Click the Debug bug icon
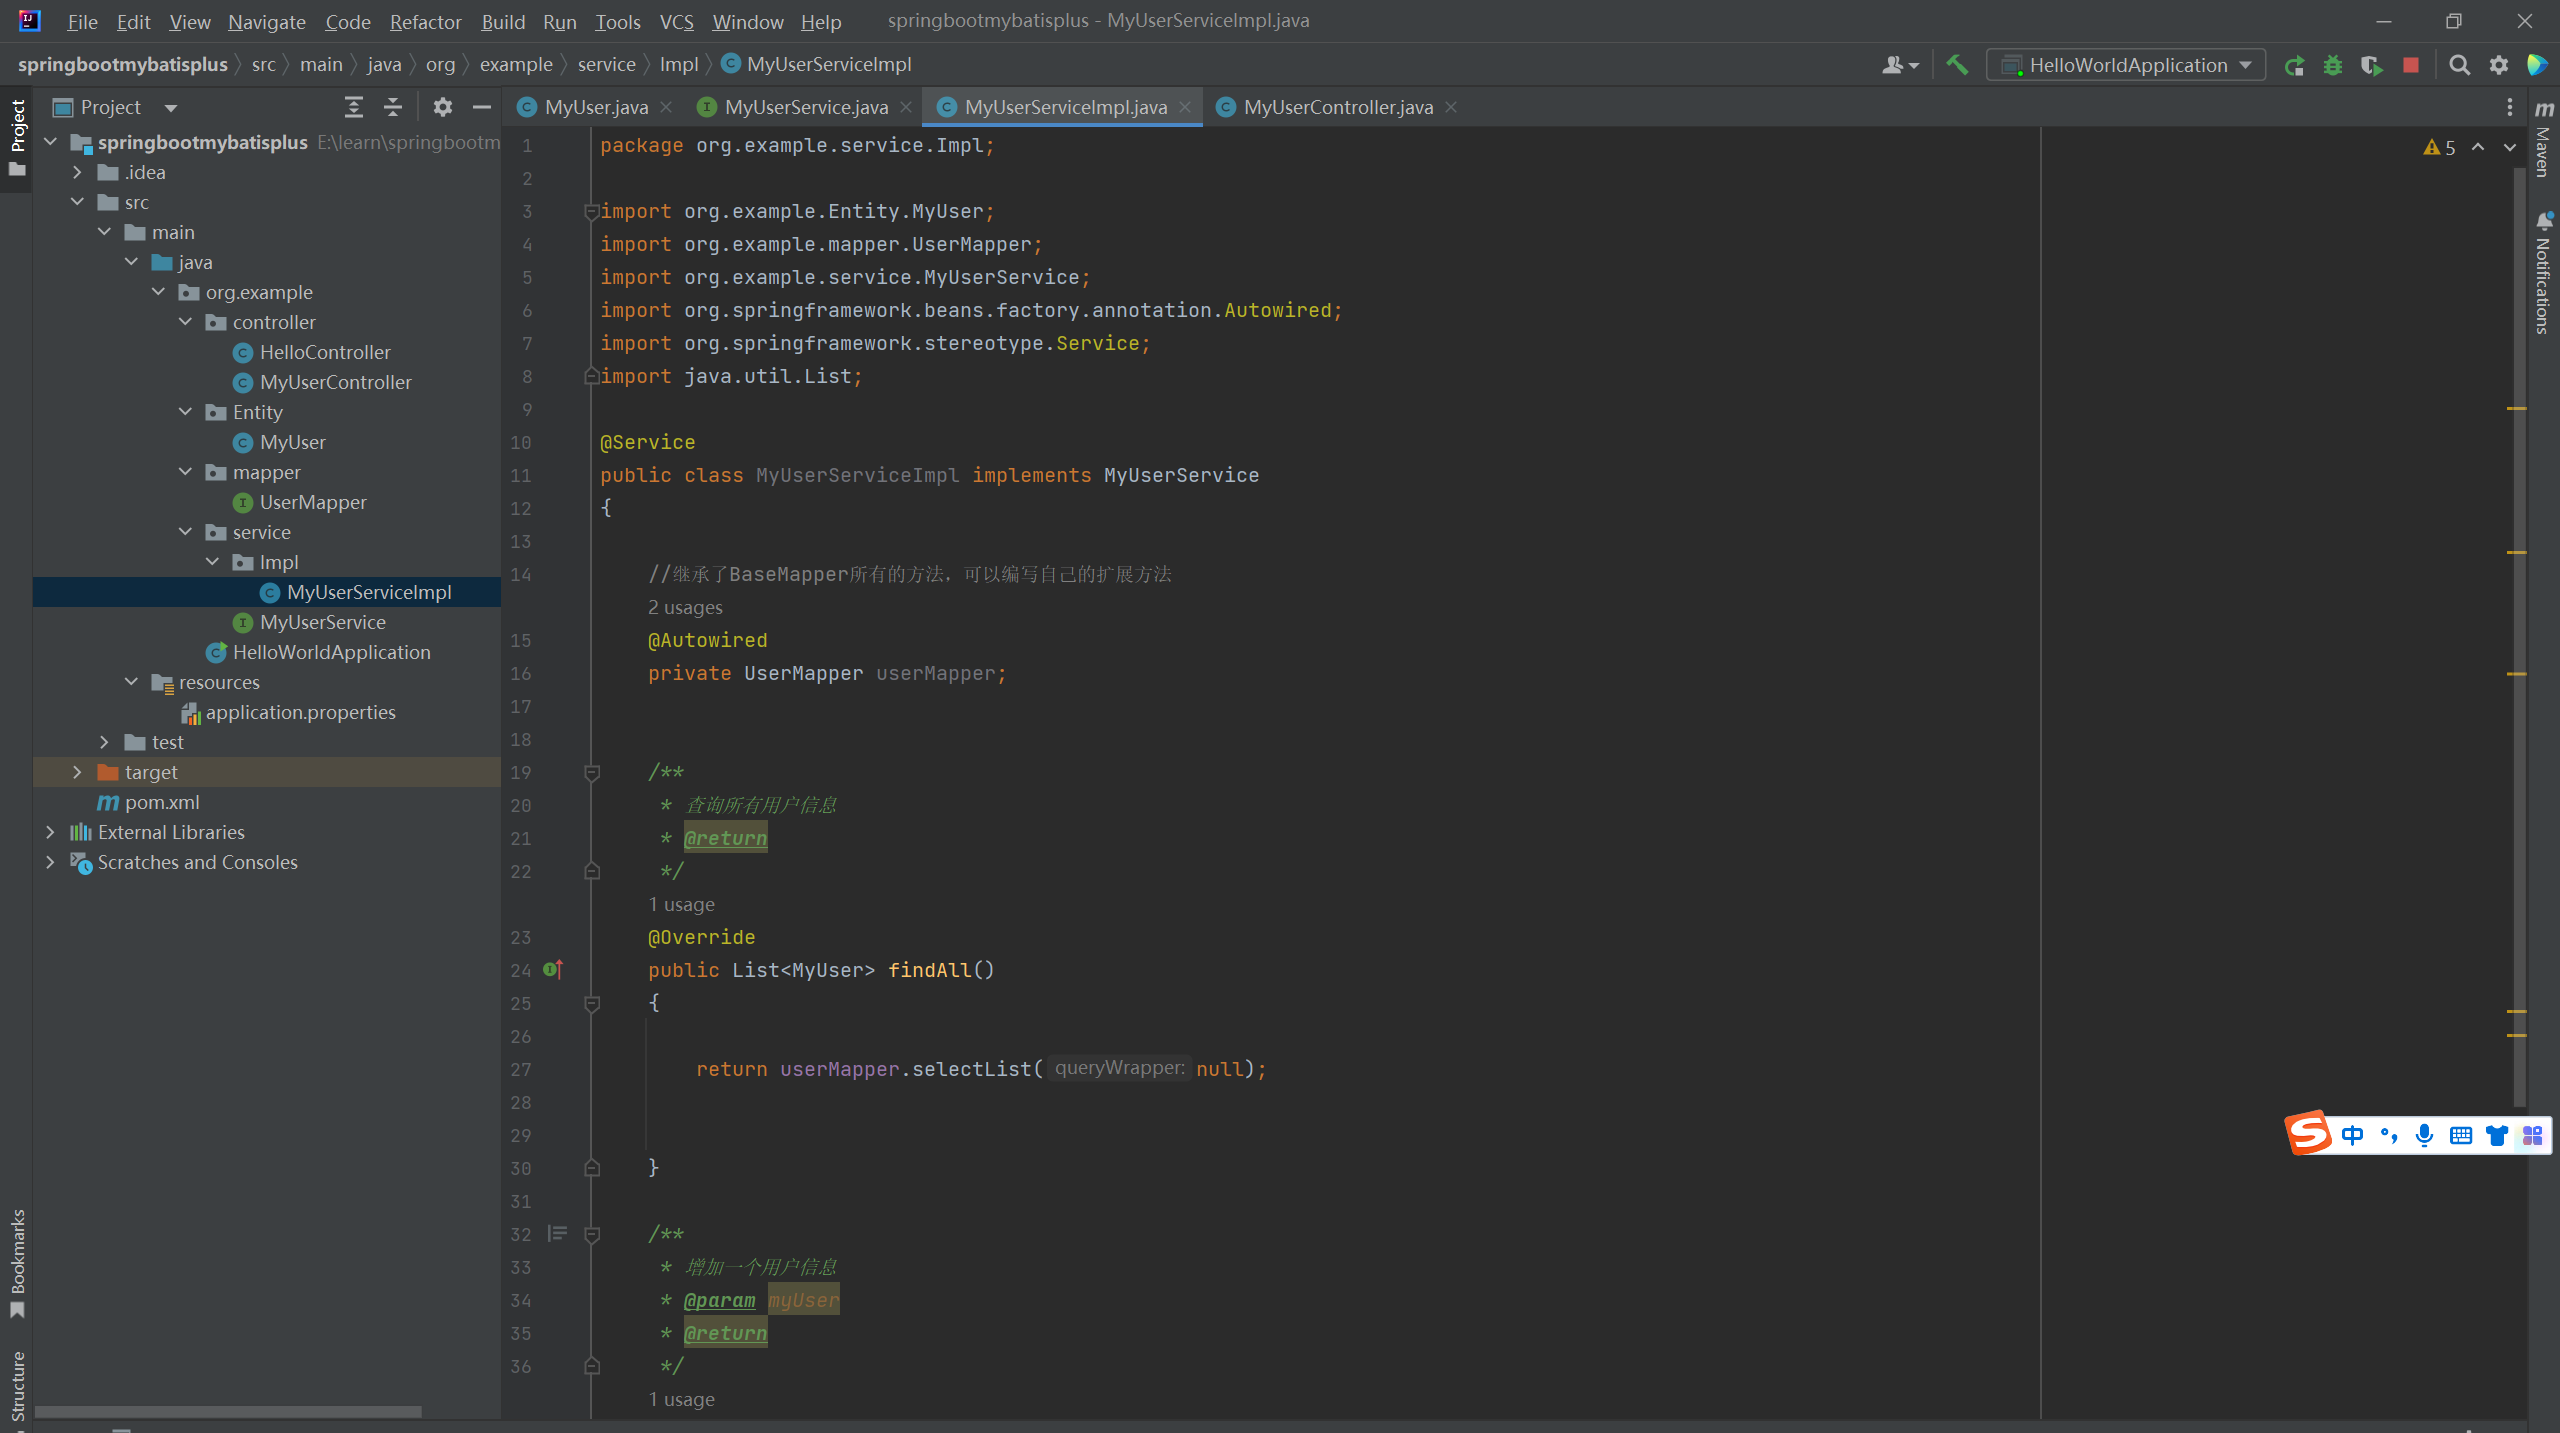 click(2333, 65)
